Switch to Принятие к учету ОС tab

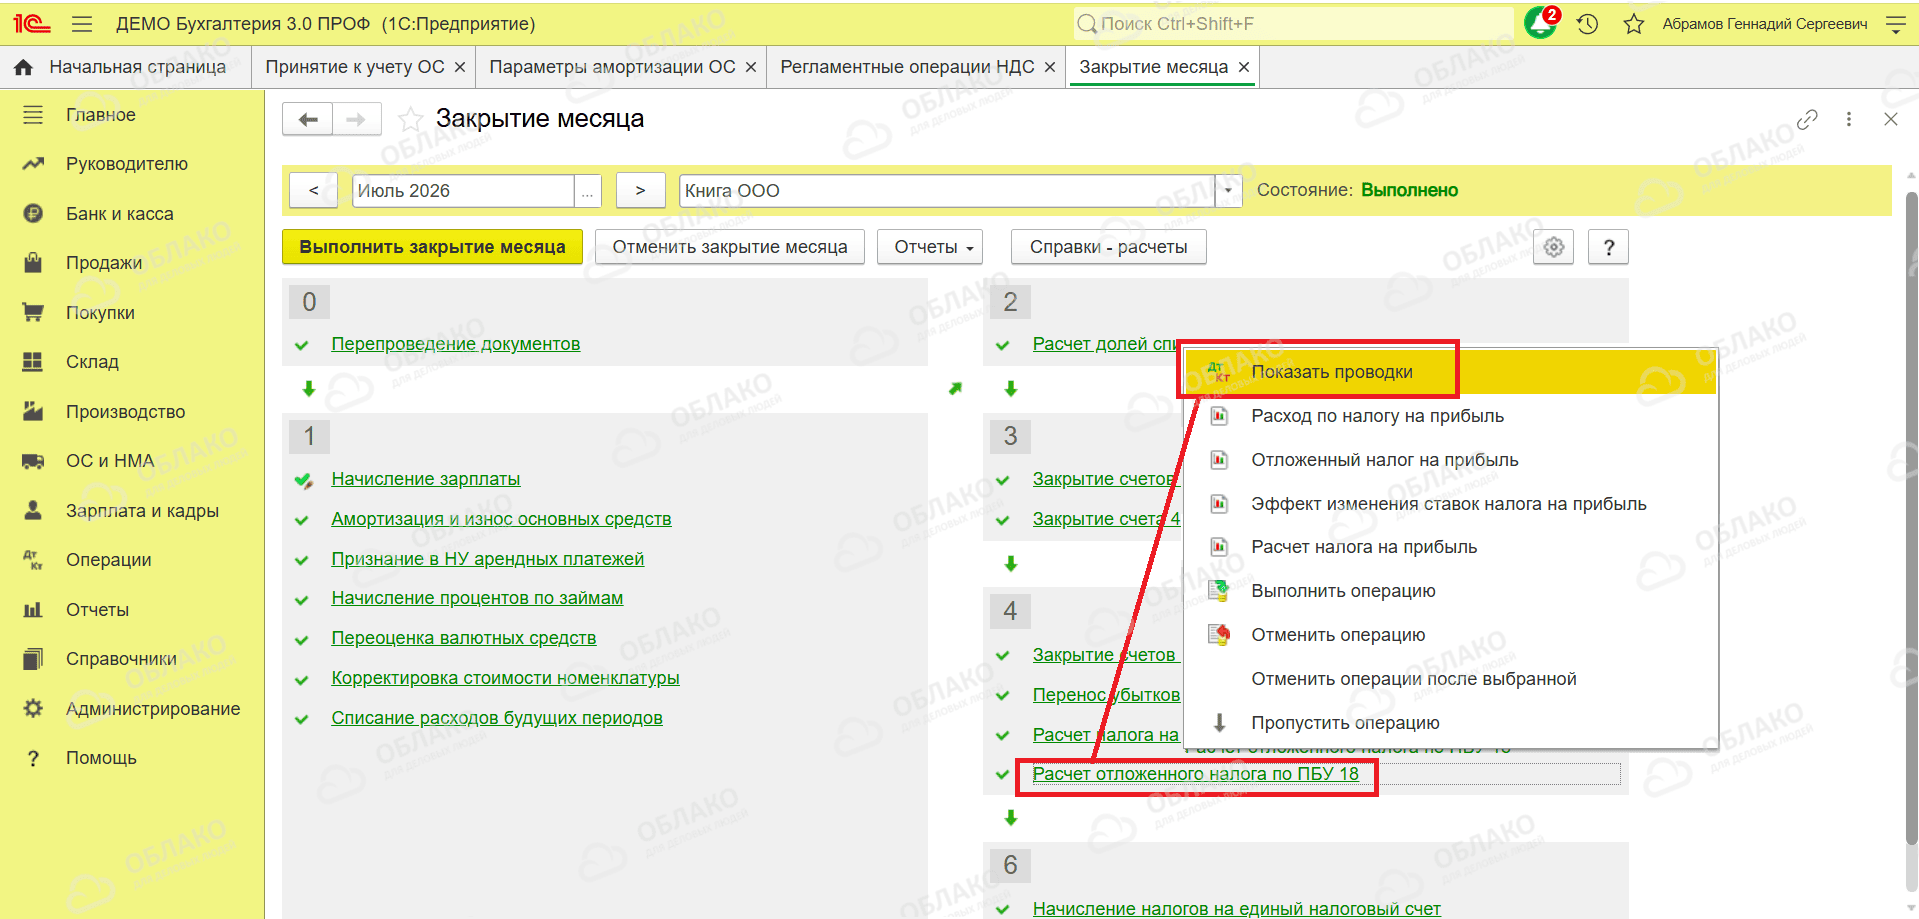coord(355,67)
